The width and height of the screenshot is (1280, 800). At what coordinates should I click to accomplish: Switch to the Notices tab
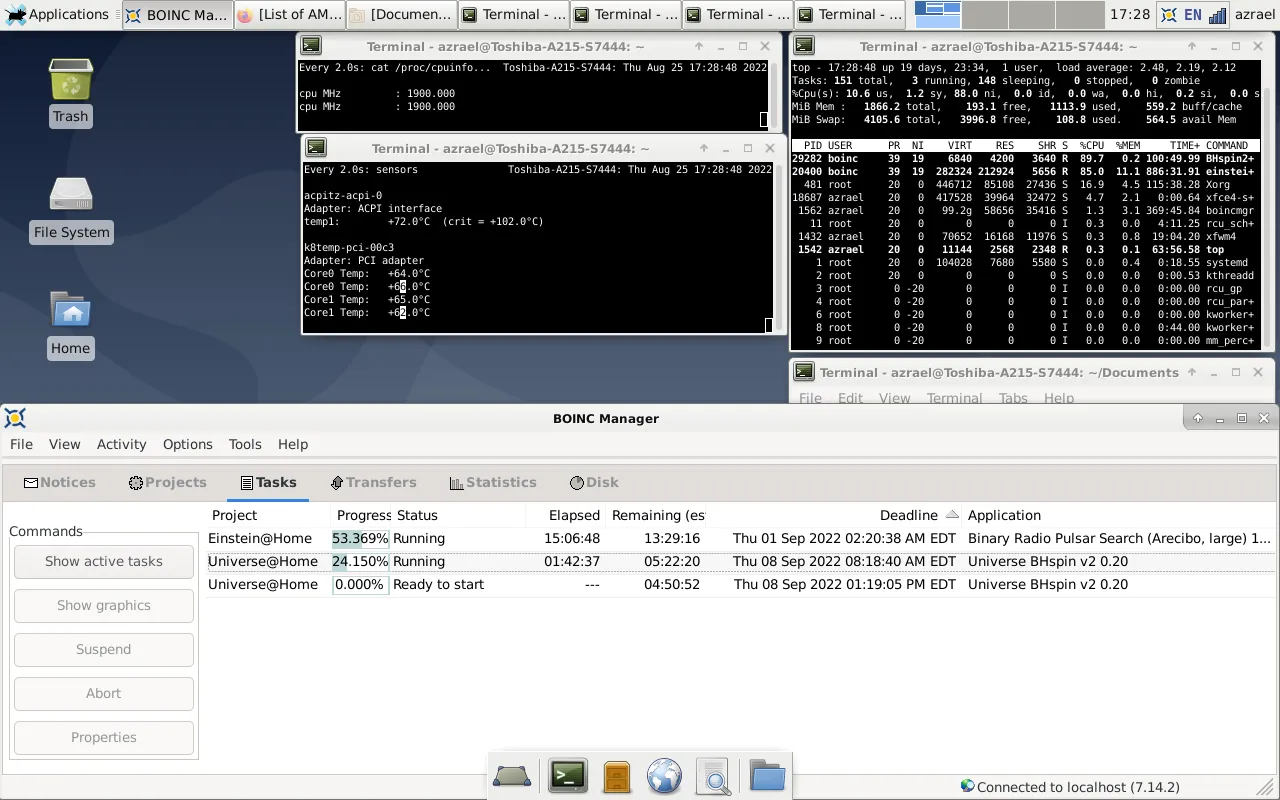(59, 482)
